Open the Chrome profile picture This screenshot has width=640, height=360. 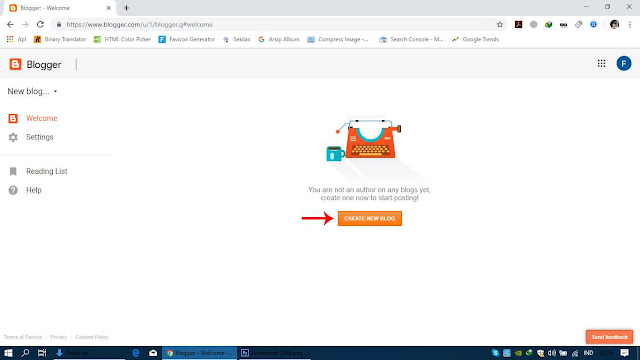pos(614,24)
